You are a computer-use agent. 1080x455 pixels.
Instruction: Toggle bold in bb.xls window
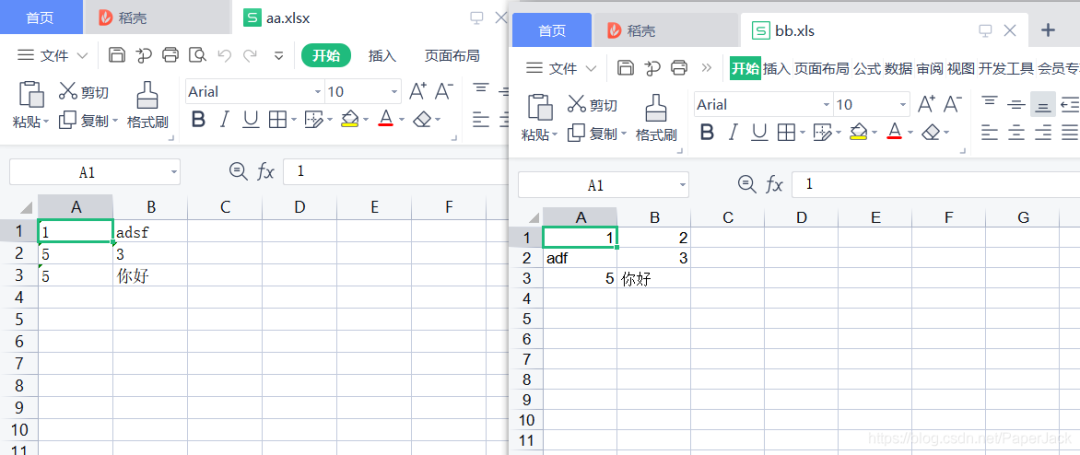pyautogui.click(x=707, y=132)
